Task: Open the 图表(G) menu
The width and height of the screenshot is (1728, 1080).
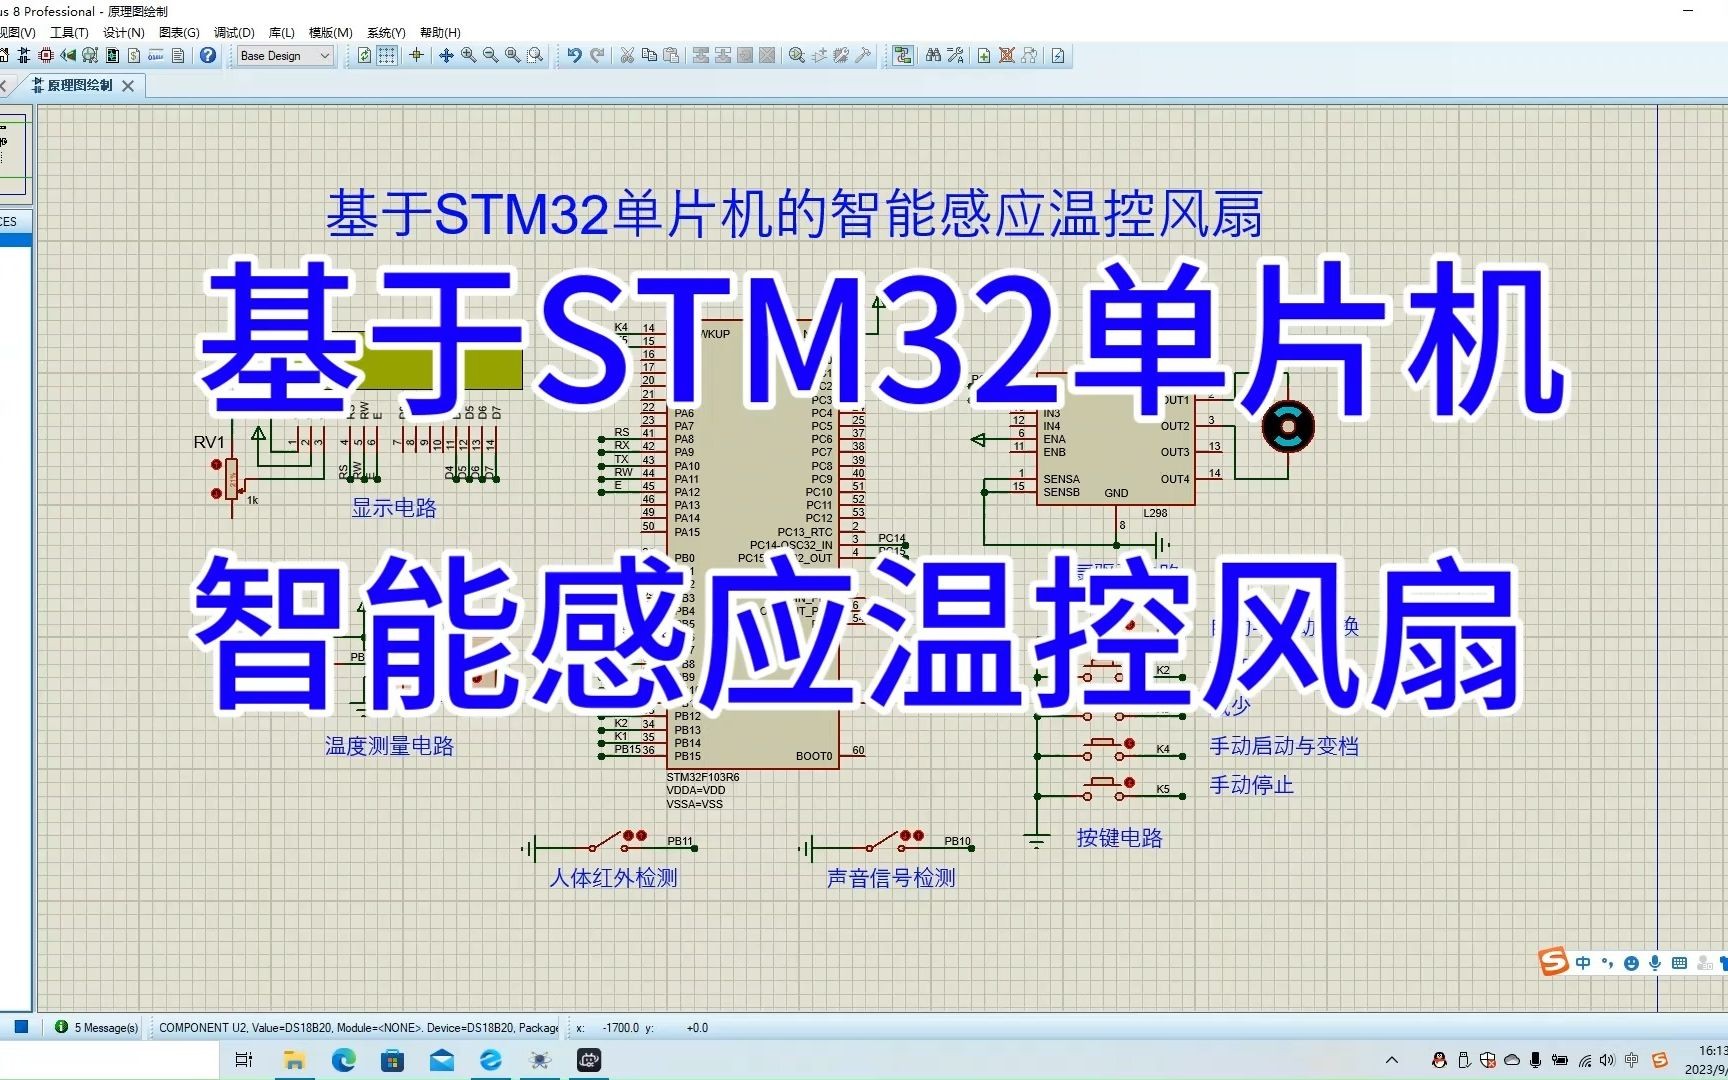Action: point(179,32)
